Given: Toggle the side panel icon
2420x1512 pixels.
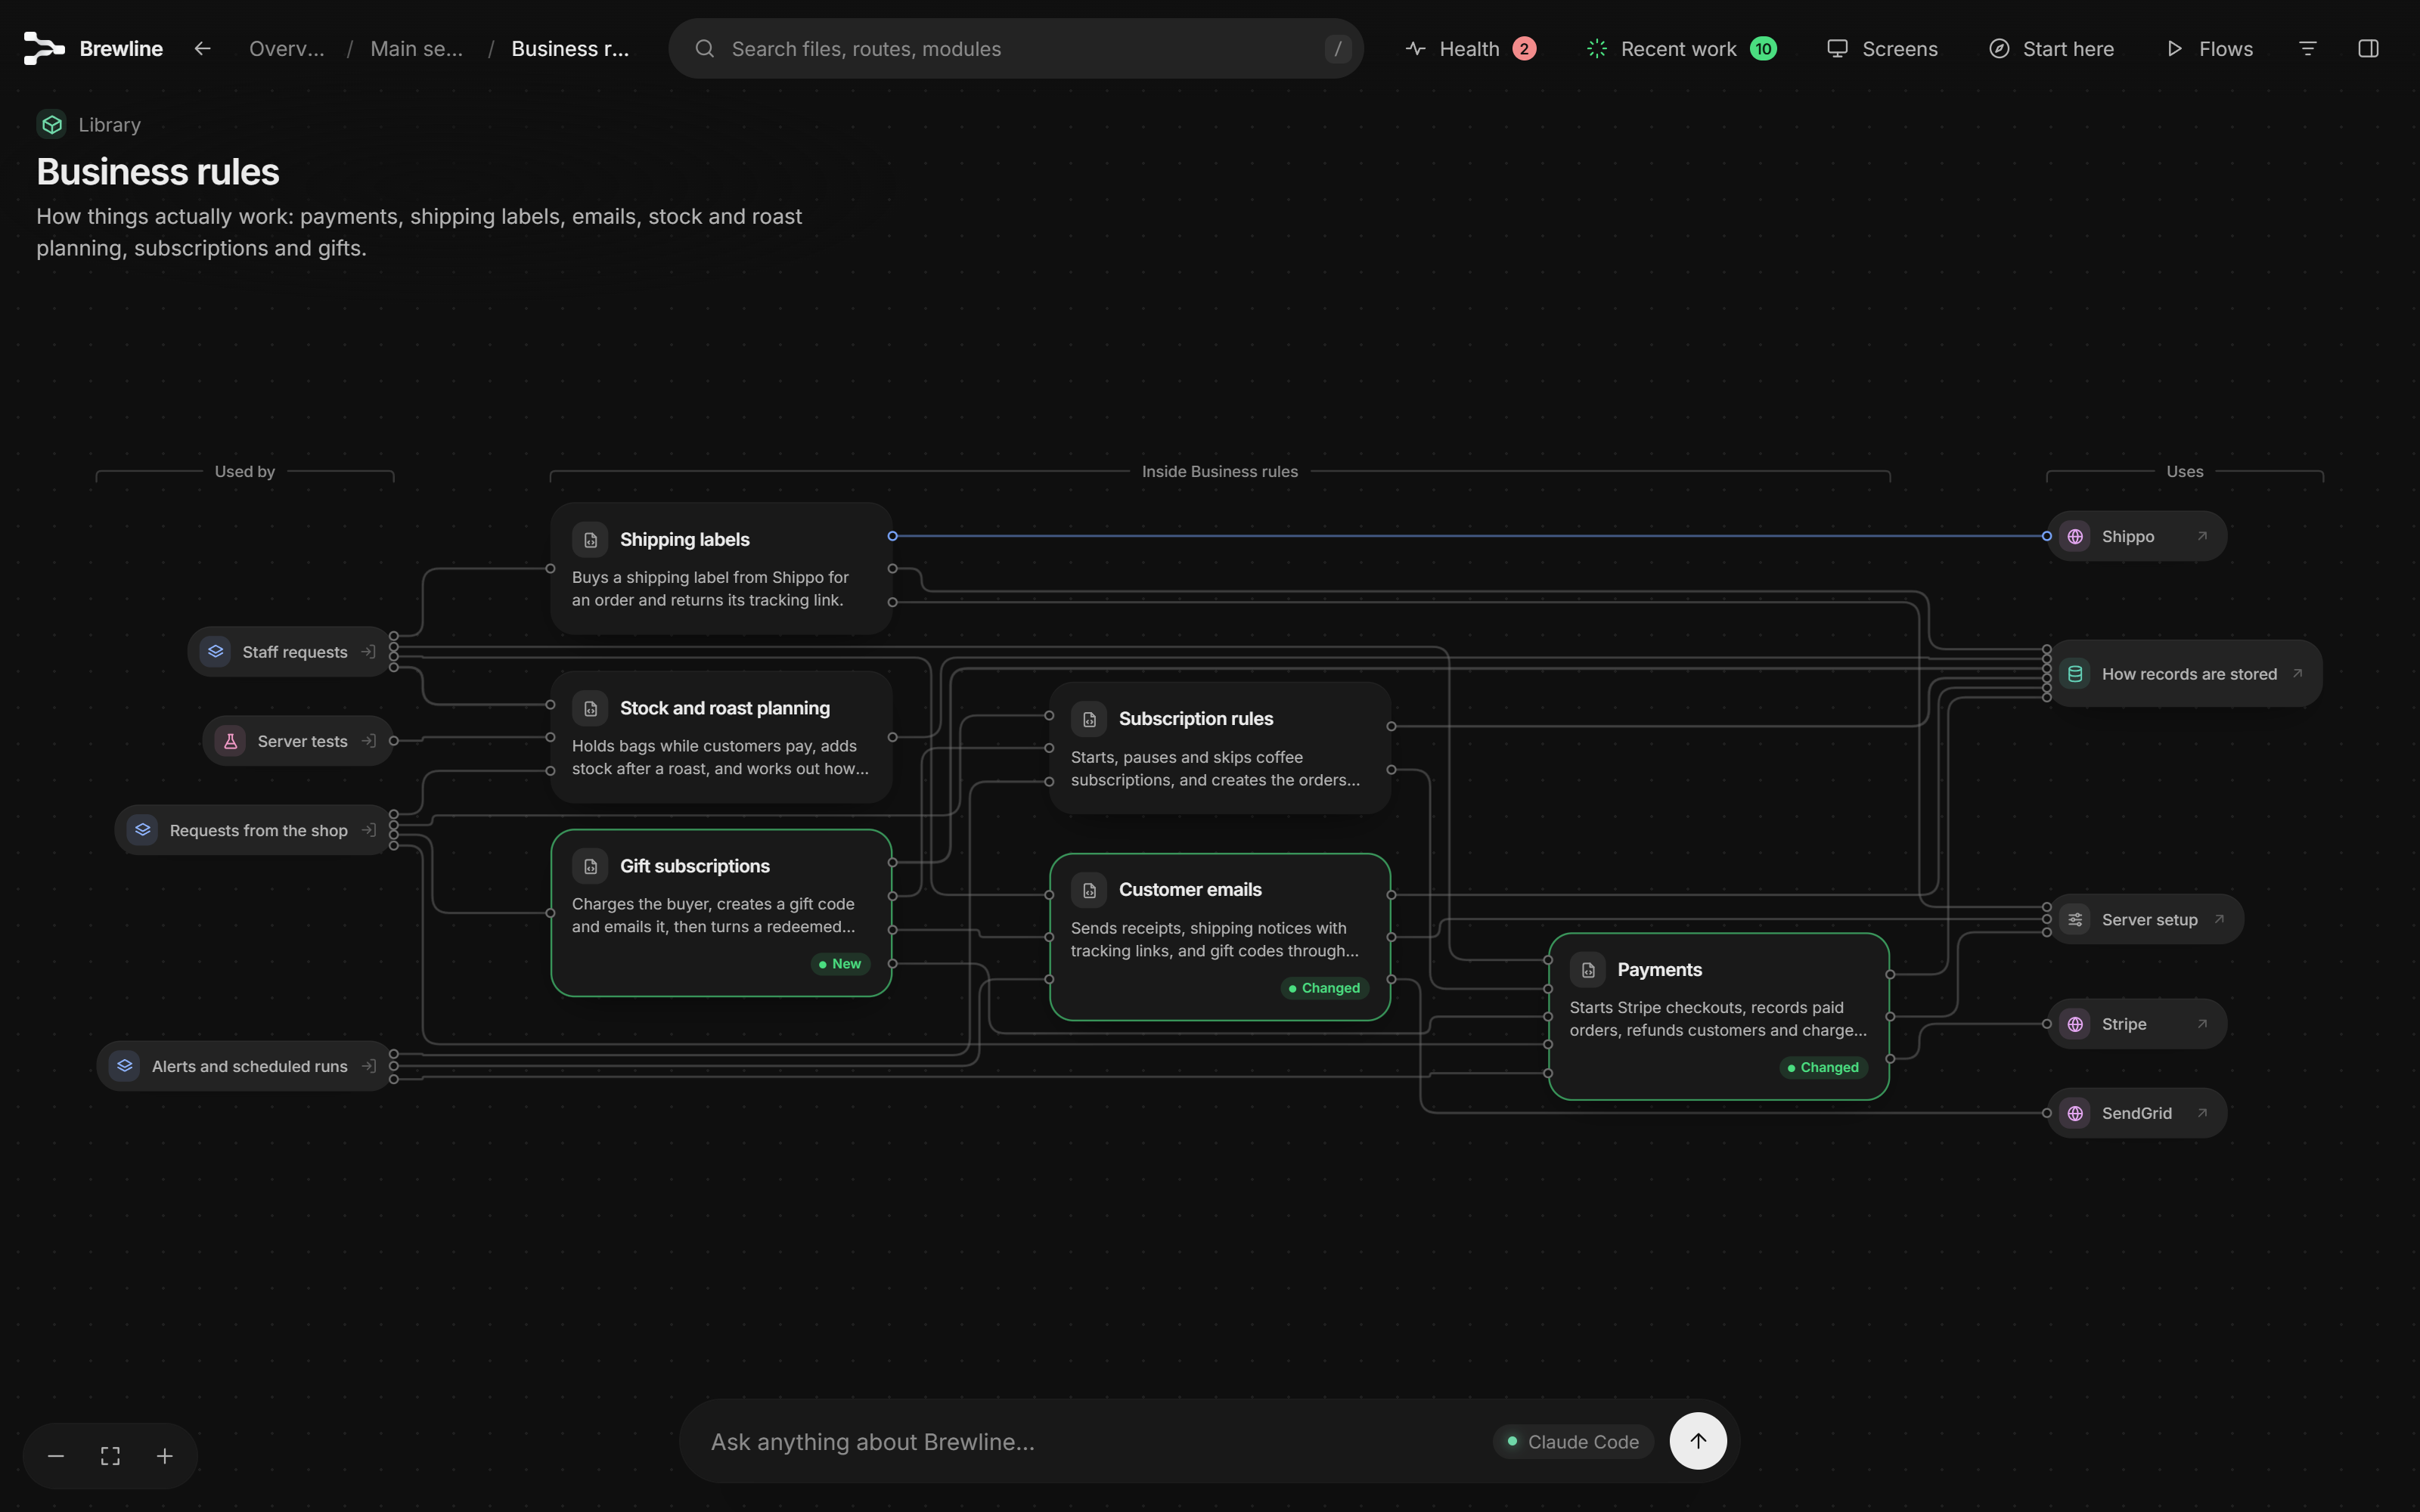Looking at the screenshot, I should (2368, 48).
